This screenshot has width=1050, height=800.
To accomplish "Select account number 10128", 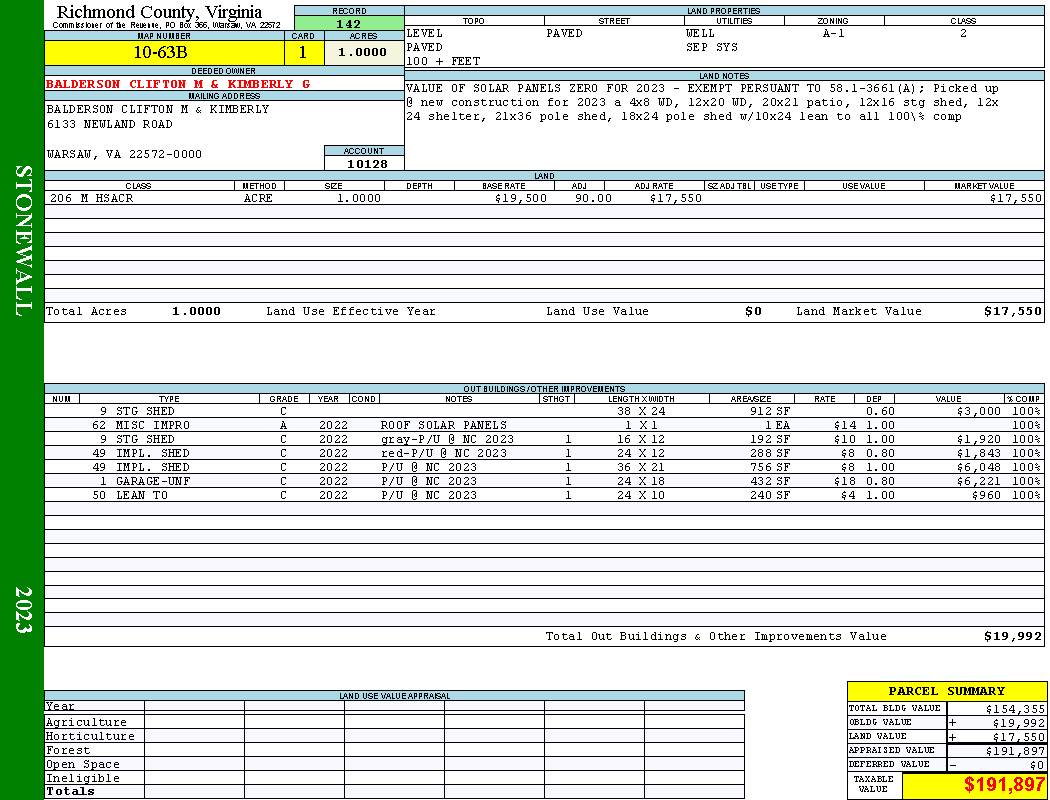I will click(367, 163).
